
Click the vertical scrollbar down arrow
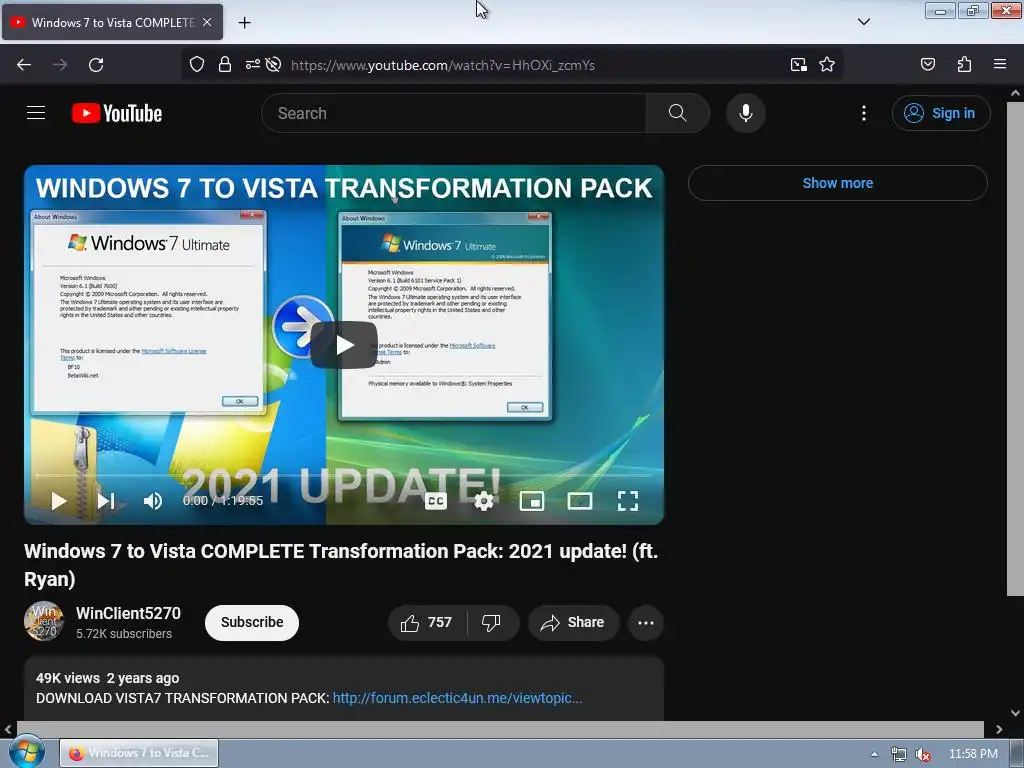click(1015, 712)
